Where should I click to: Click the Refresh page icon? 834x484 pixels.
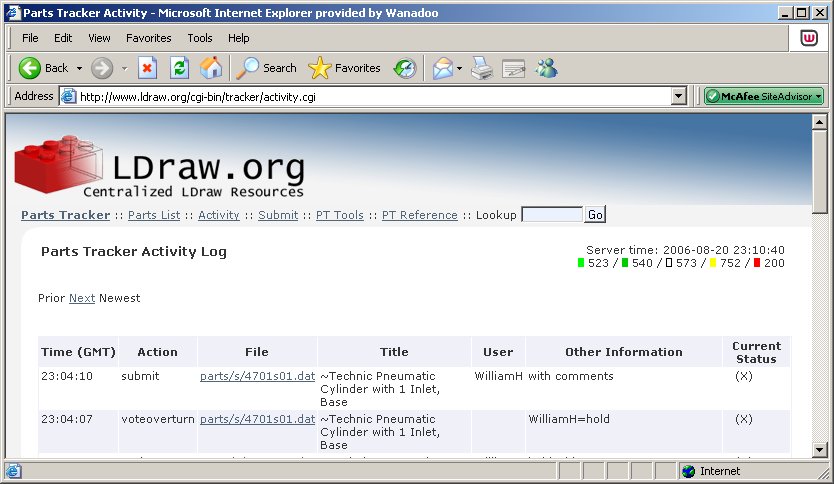179,68
